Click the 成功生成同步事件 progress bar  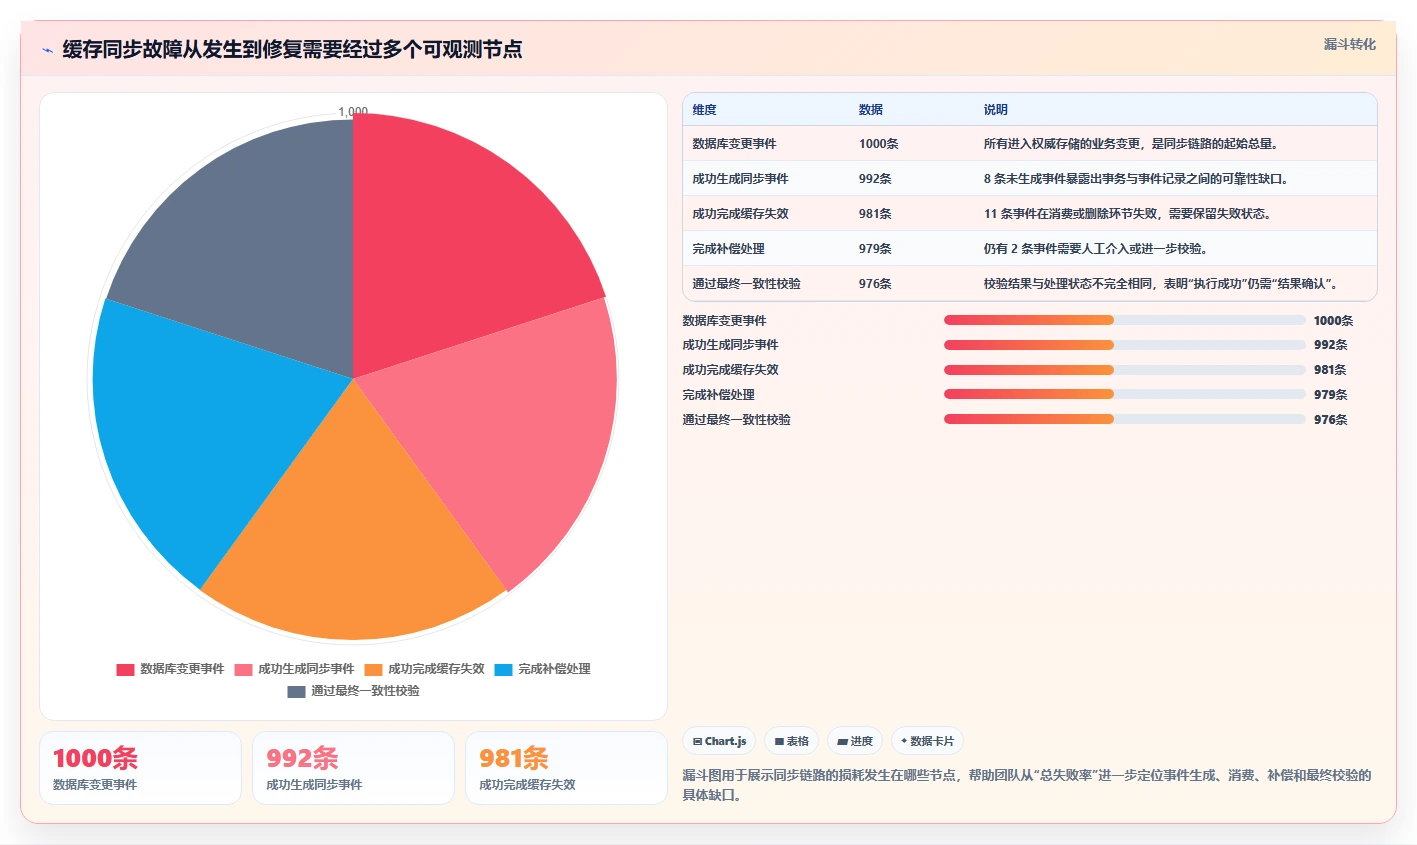coord(1125,345)
